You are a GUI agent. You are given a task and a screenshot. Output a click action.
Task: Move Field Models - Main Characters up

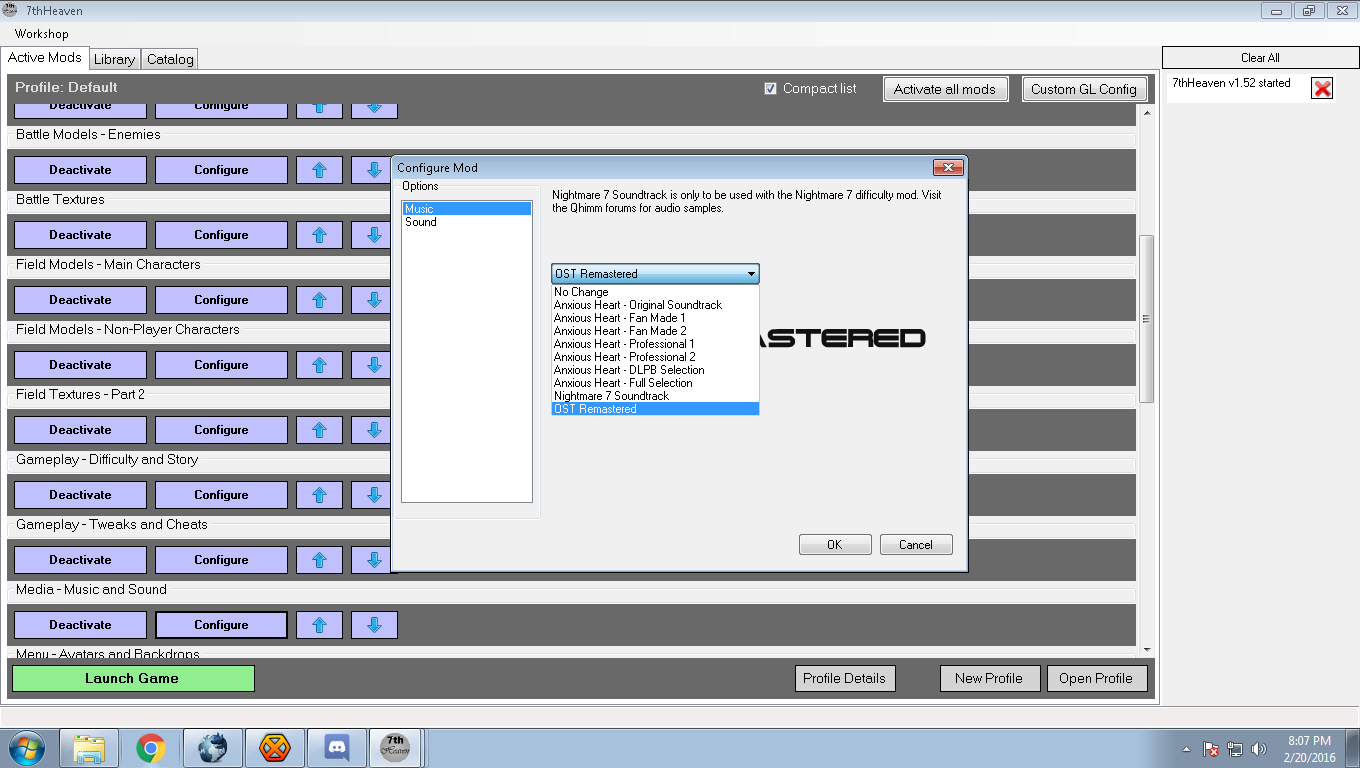(320, 300)
